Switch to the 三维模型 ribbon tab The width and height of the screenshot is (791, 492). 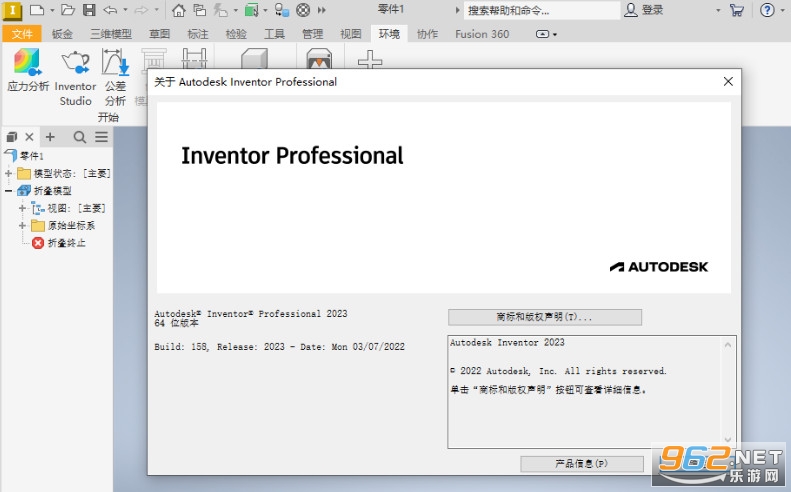[111, 34]
